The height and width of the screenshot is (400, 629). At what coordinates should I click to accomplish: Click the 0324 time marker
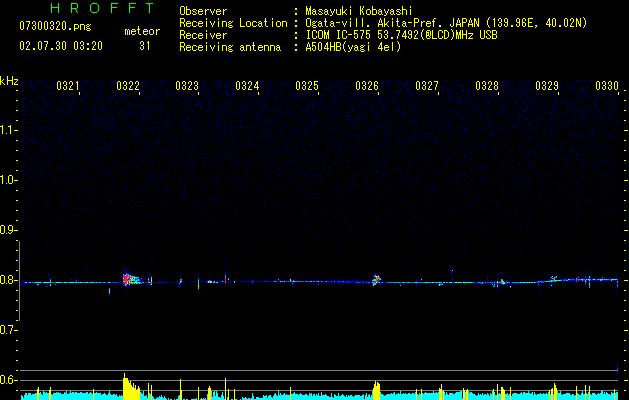pos(247,86)
